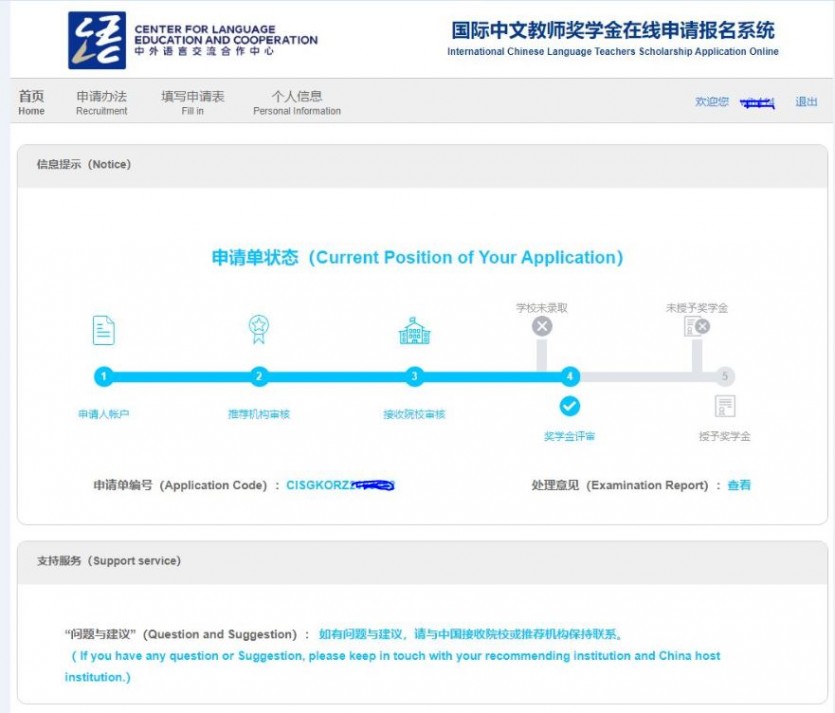Open the Home menu item
This screenshot has height=713, width=835.
31,102
